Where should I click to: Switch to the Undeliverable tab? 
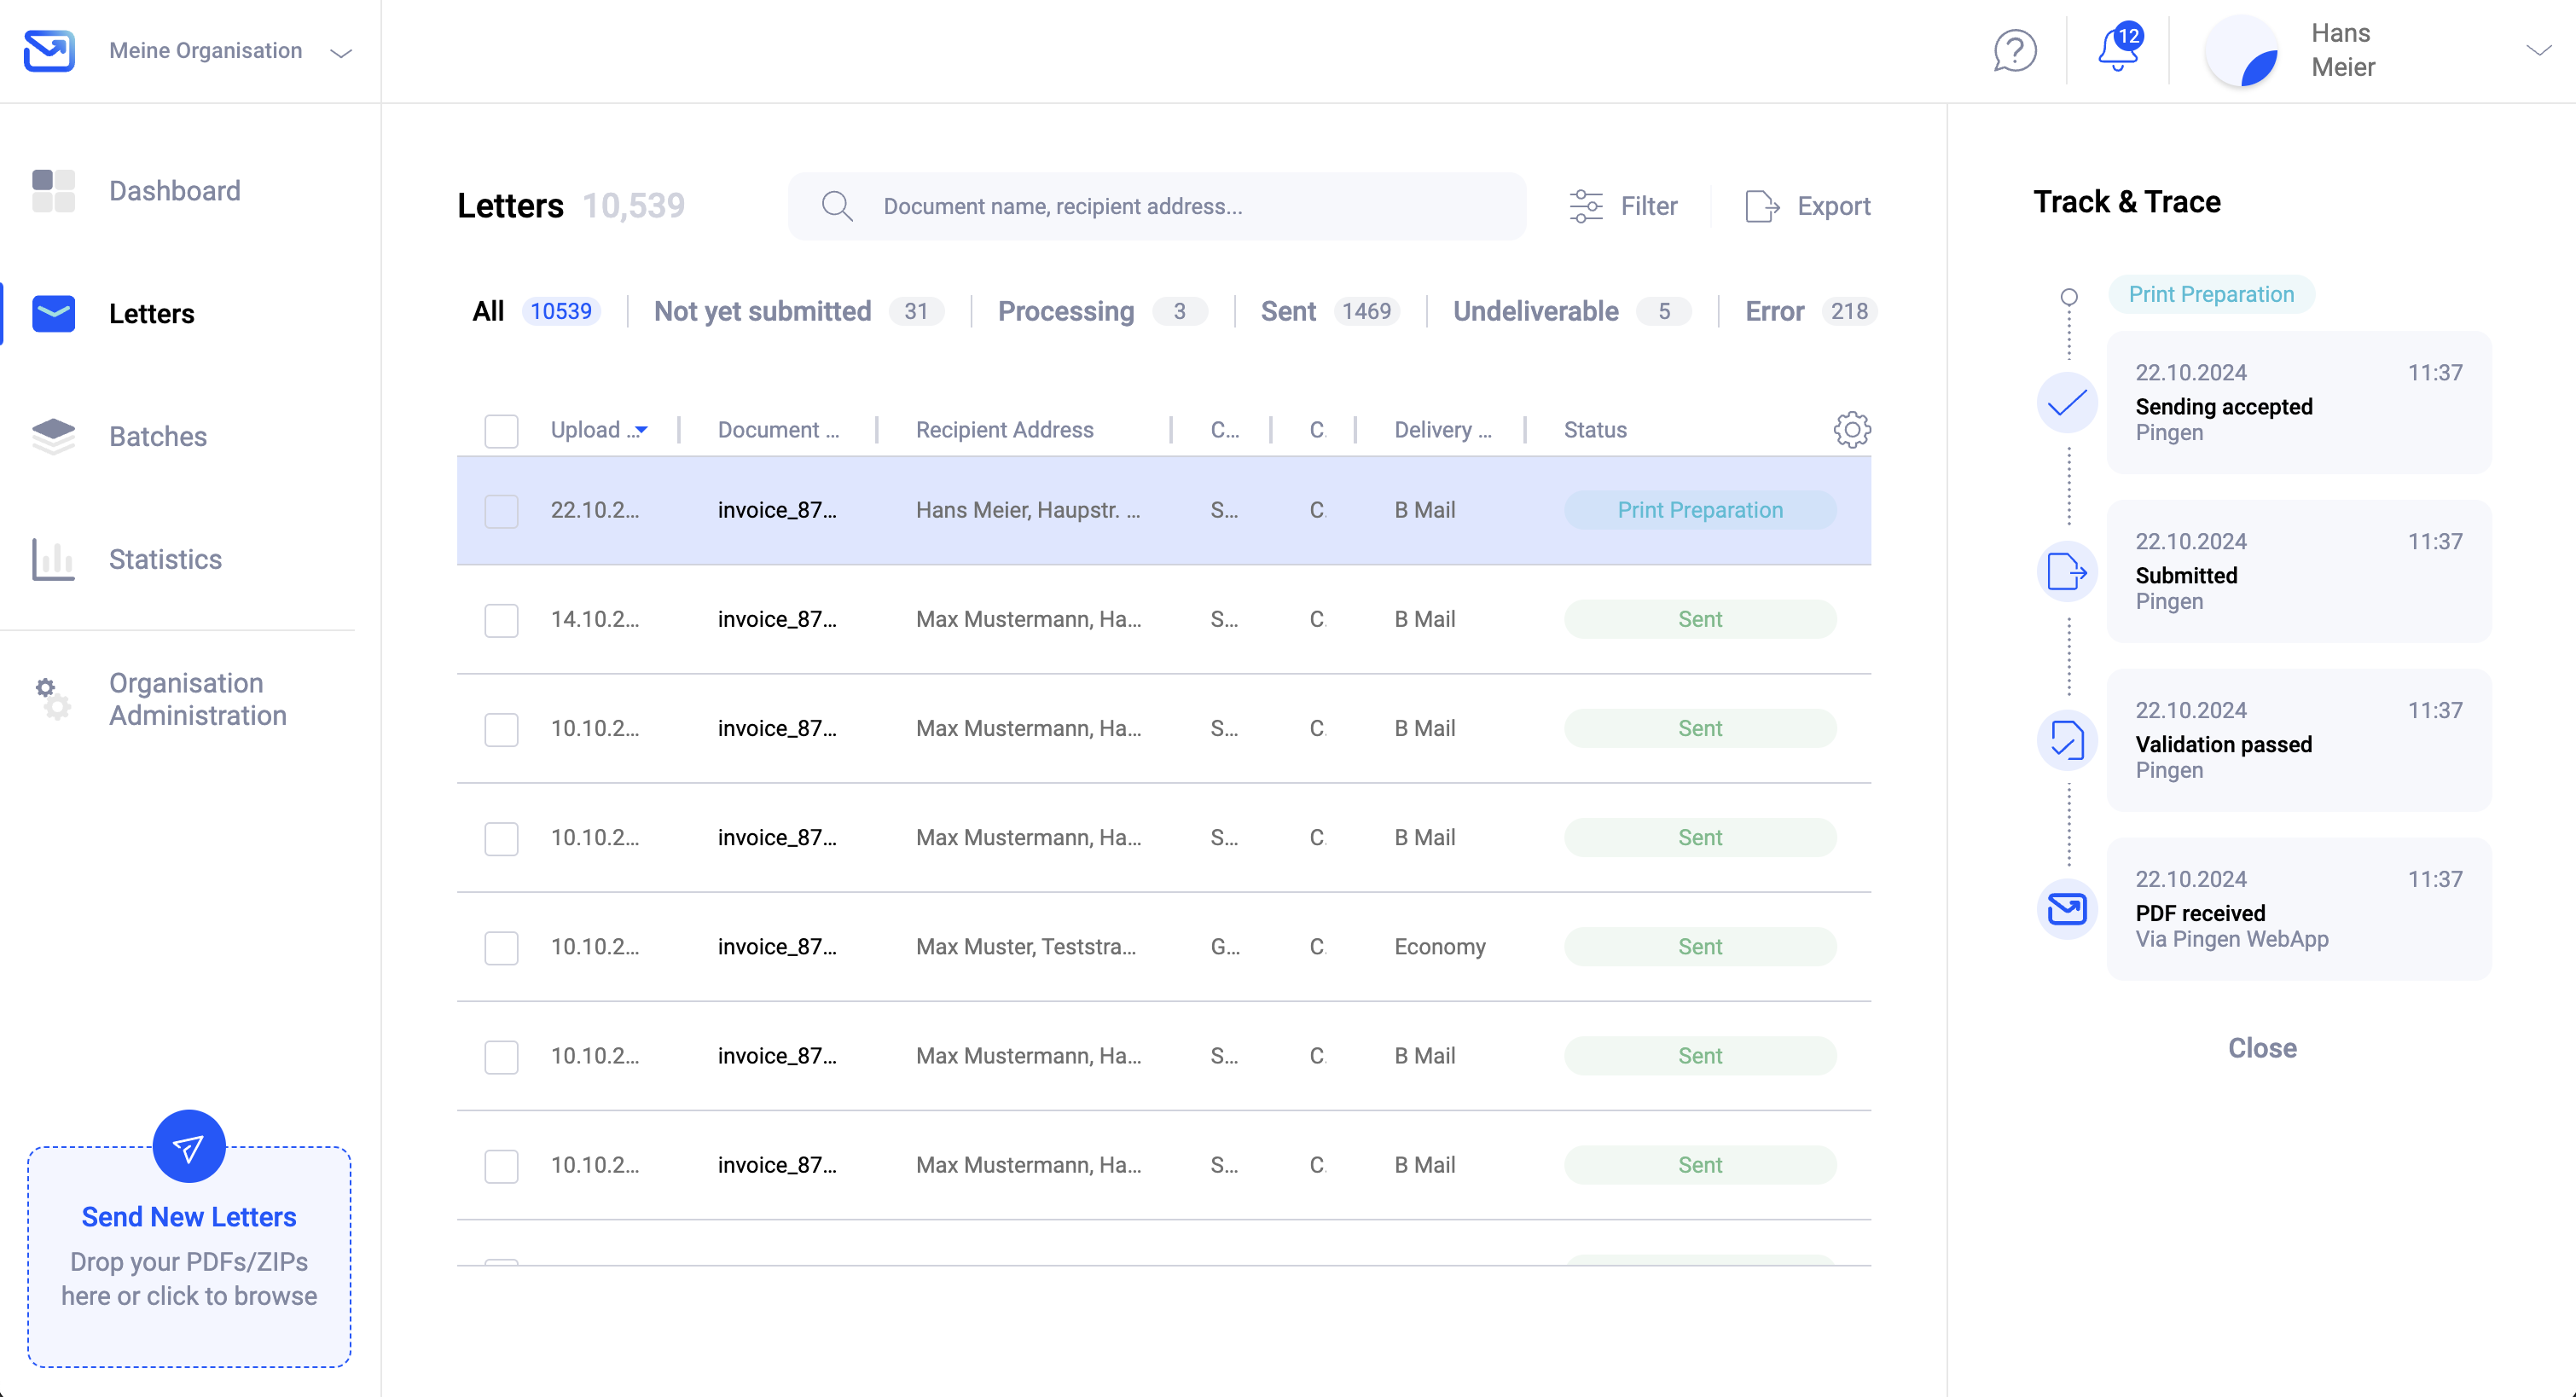point(1572,311)
